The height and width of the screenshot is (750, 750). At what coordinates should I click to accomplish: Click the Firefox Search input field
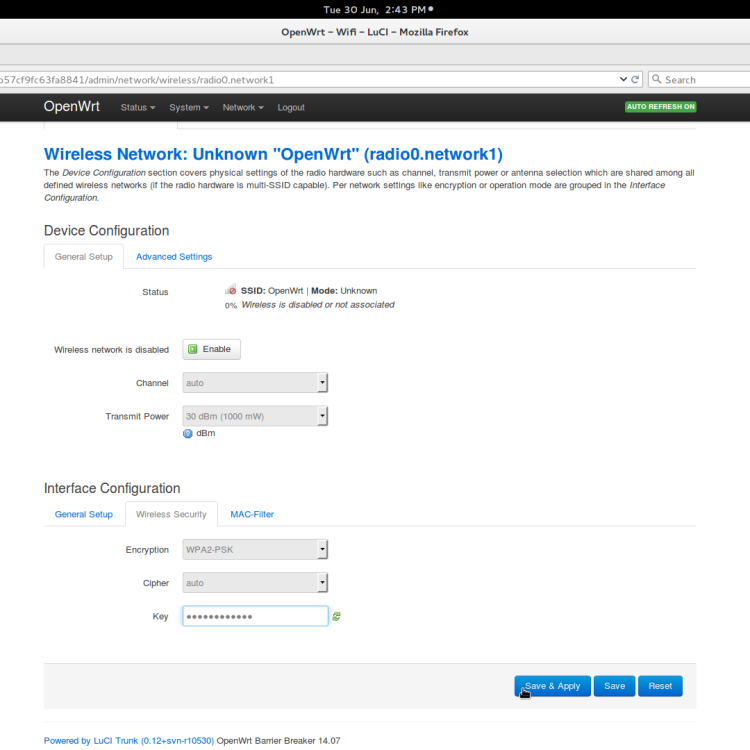click(700, 79)
